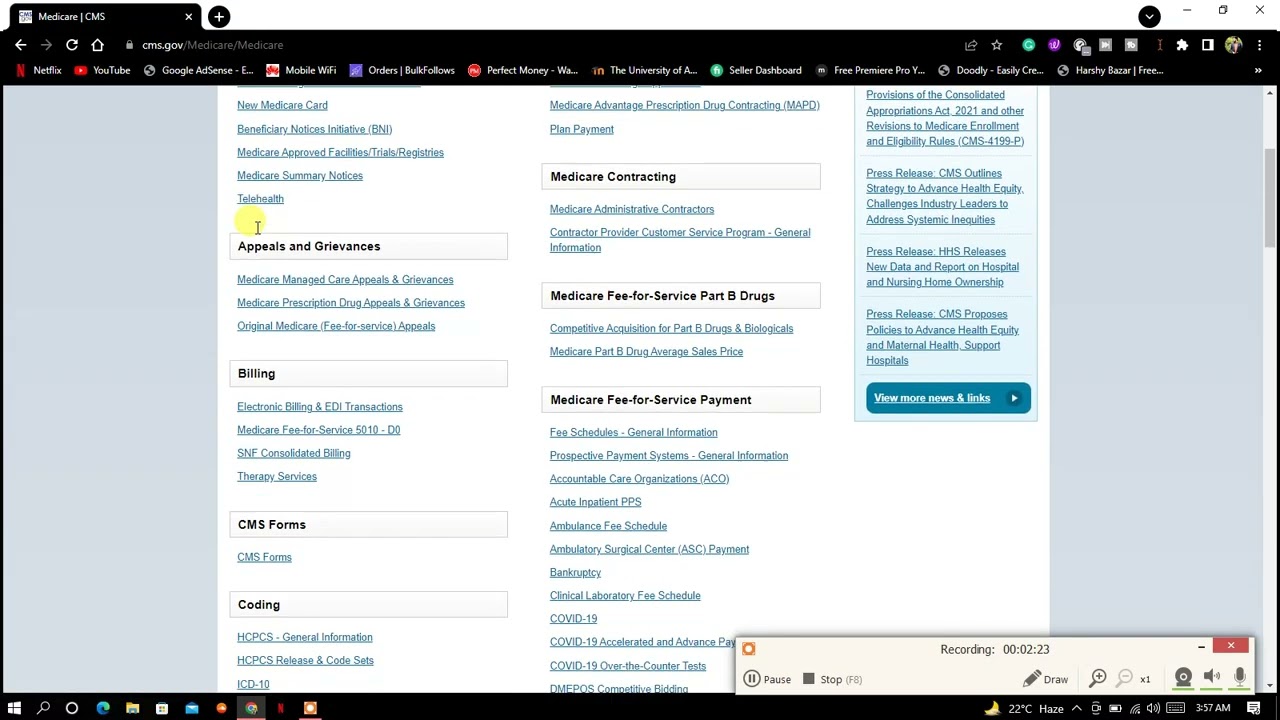Click the share page icon in address bar

pos(971,45)
